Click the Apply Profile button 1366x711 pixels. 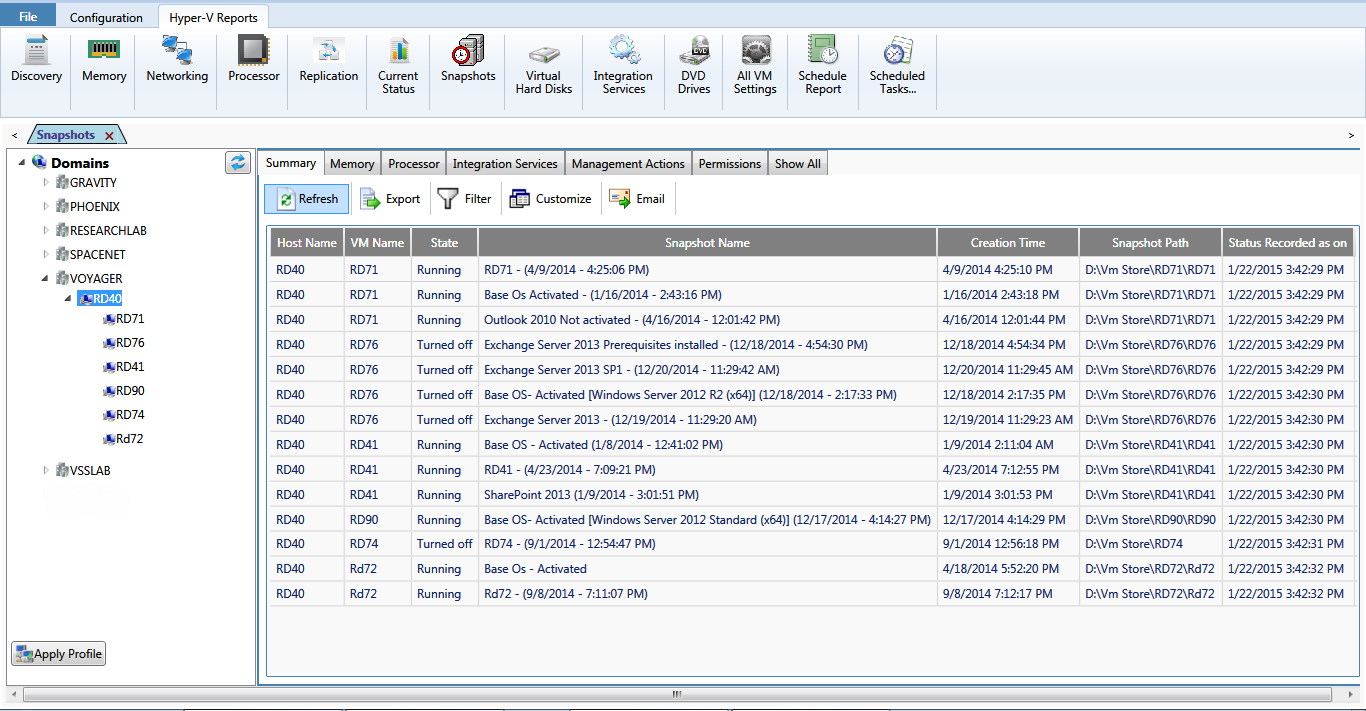(59, 654)
